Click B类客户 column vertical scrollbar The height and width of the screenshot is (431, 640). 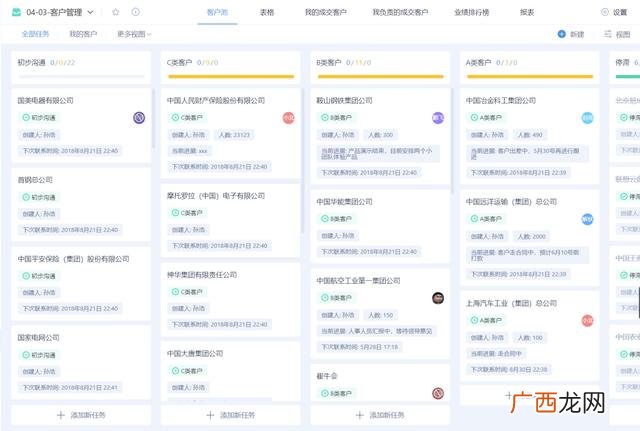tap(452, 141)
